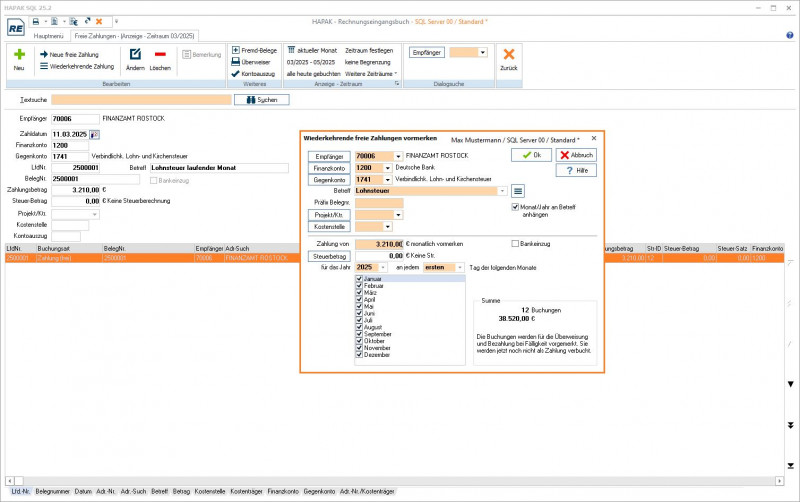The image size is (800, 502).
Task: Open the year 2025 dropdown
Action: tap(382, 268)
